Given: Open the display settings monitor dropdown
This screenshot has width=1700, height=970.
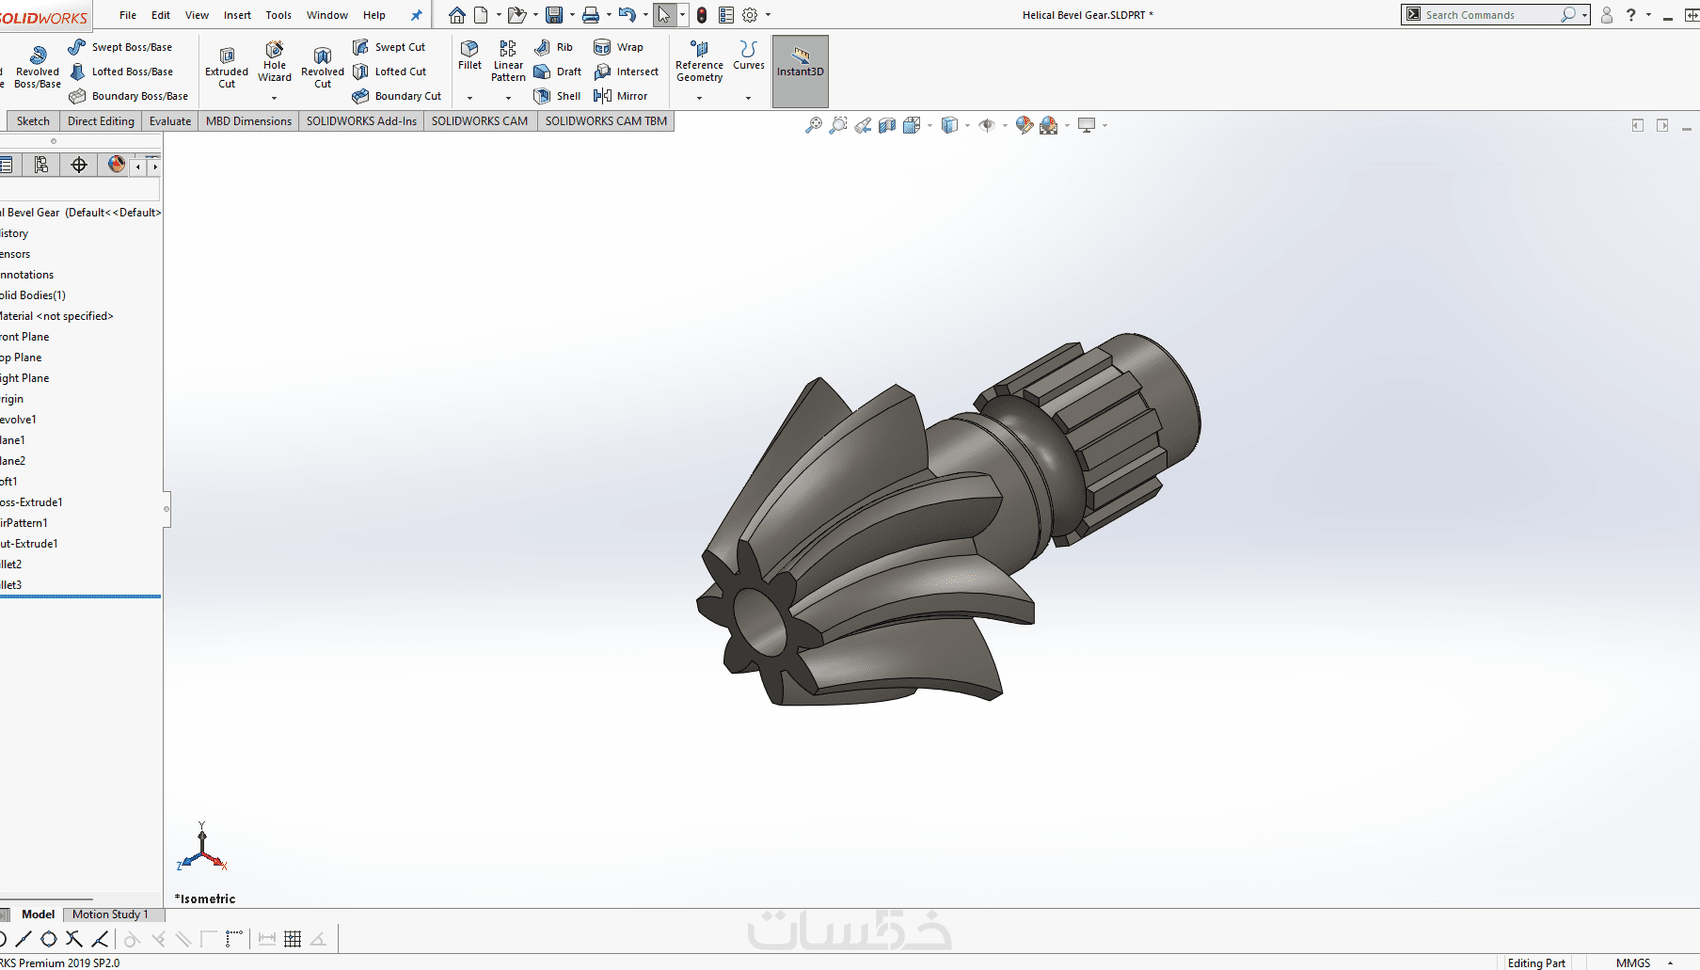Looking at the screenshot, I should (x=1105, y=126).
